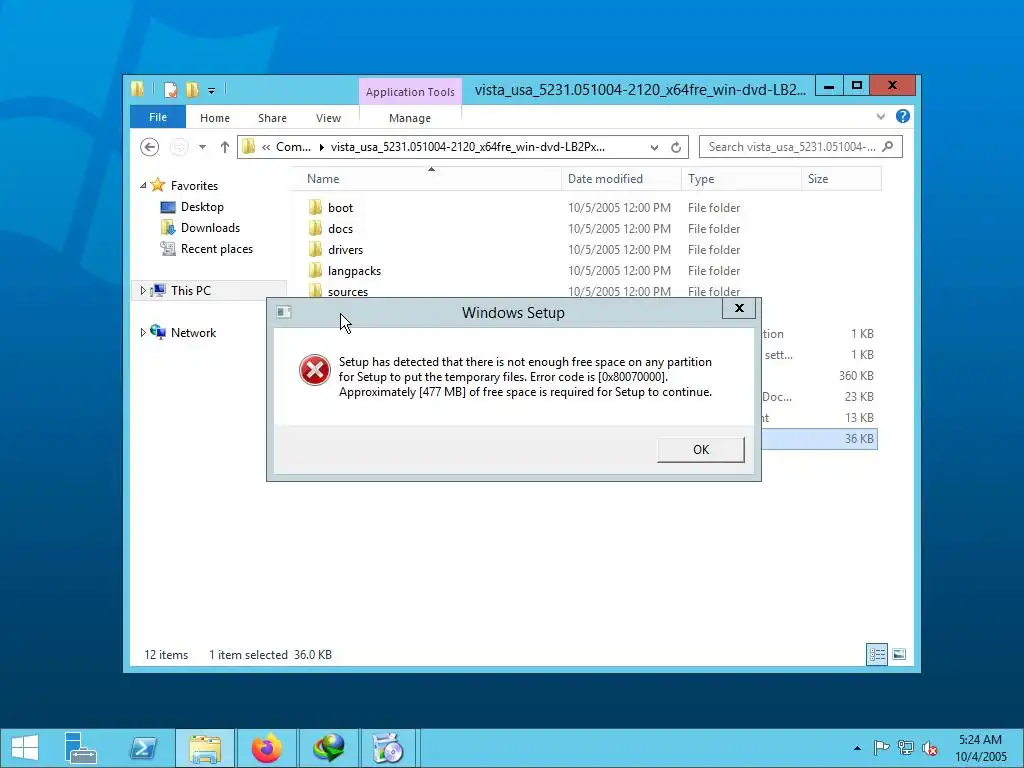The width and height of the screenshot is (1024, 768).
Task: Open Internet Download Manager taskbar icon
Action: coord(328,748)
